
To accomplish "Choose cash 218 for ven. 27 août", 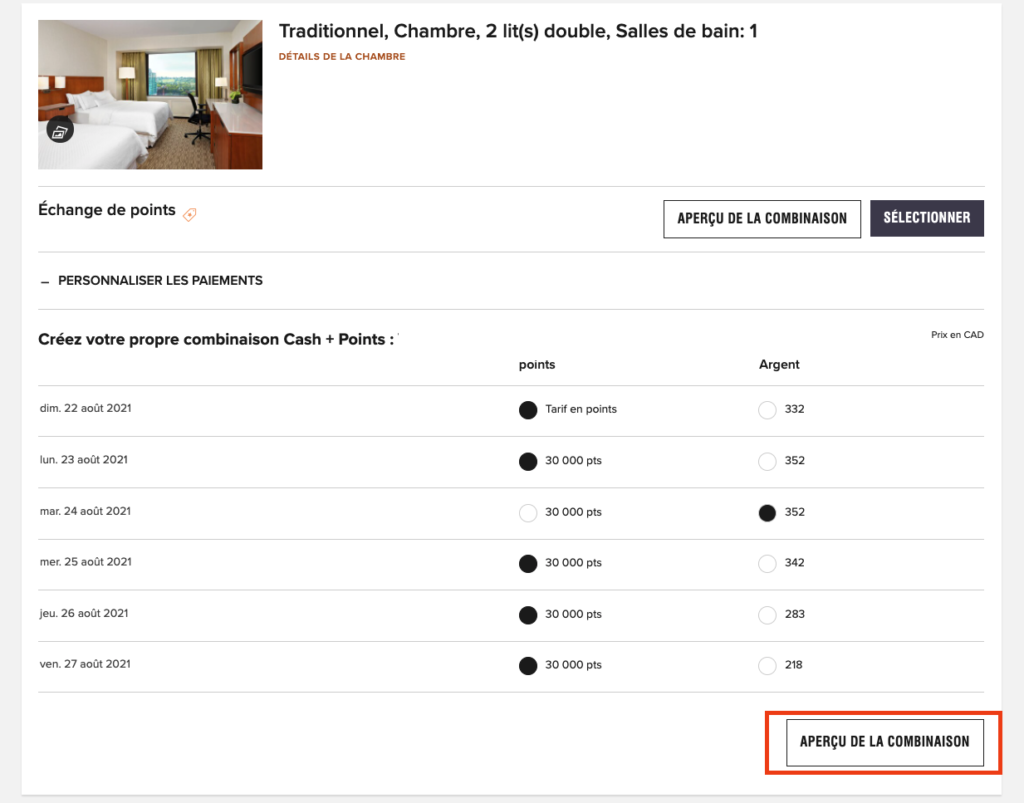I will coord(767,665).
